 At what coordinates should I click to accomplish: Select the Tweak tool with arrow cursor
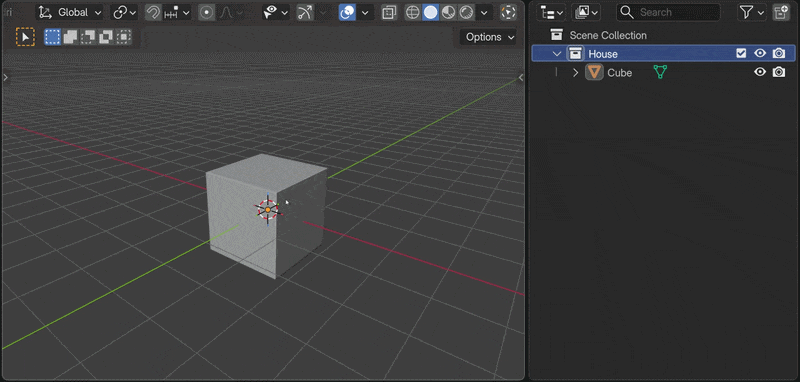tap(25, 37)
